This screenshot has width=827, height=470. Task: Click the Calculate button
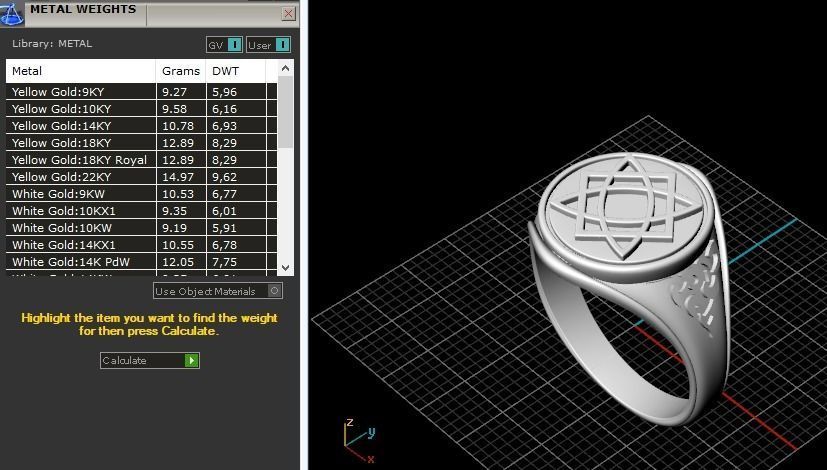pos(150,360)
